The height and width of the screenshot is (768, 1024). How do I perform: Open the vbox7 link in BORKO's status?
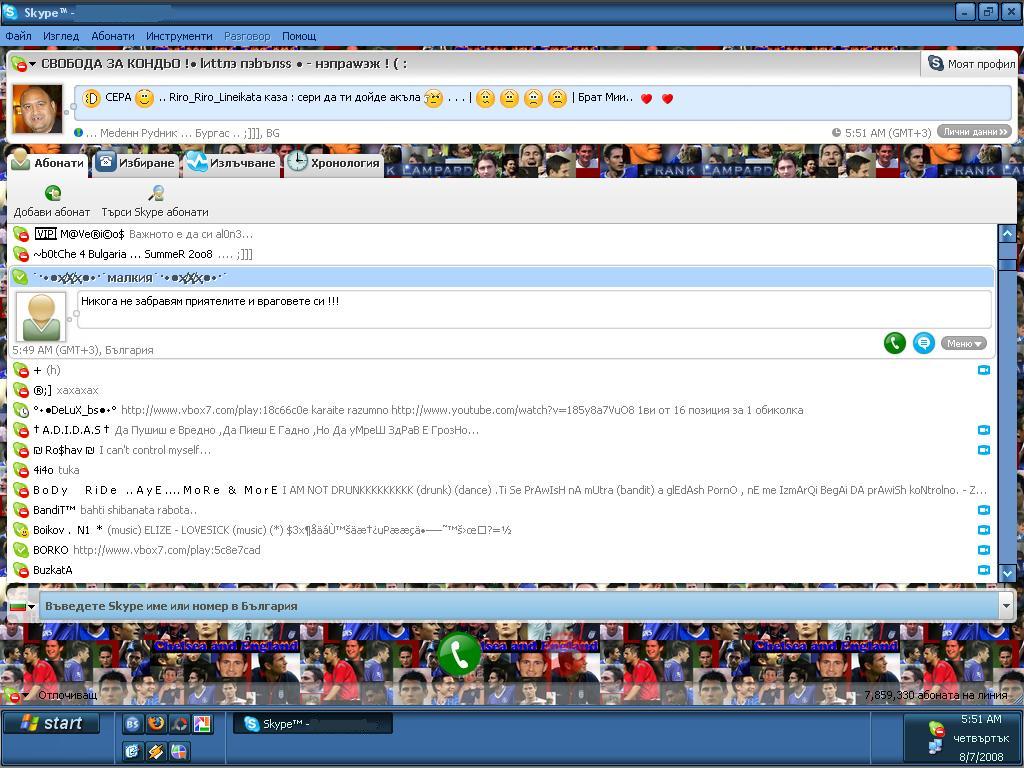(x=166, y=550)
